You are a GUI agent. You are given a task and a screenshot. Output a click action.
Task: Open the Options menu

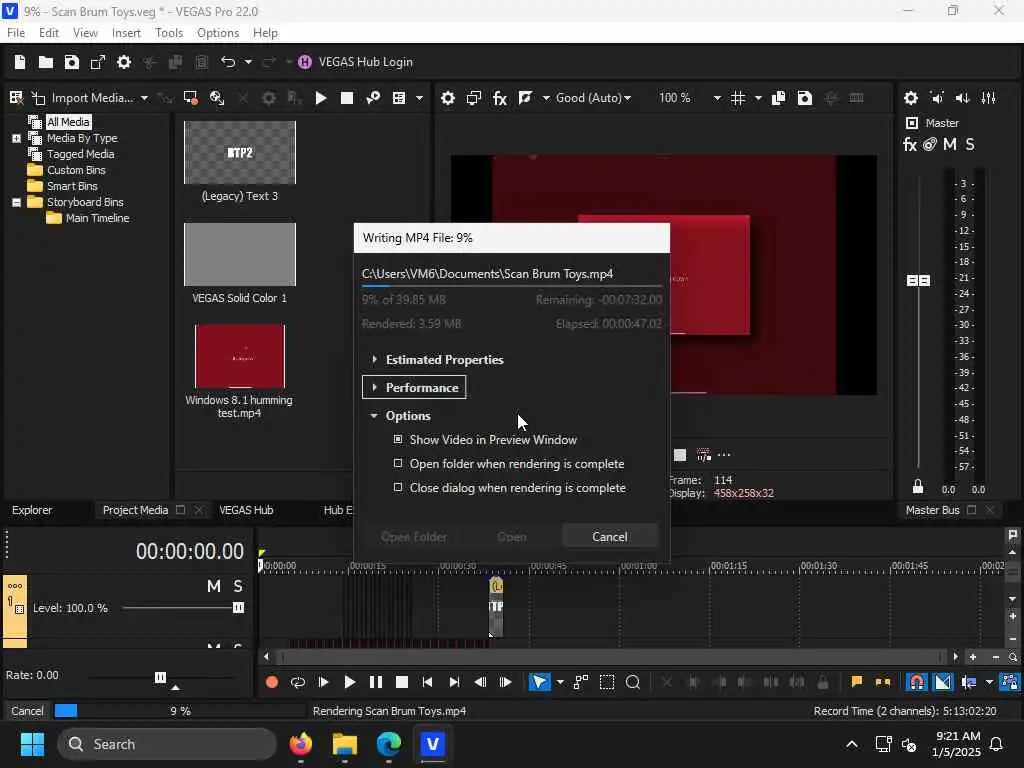tap(218, 33)
